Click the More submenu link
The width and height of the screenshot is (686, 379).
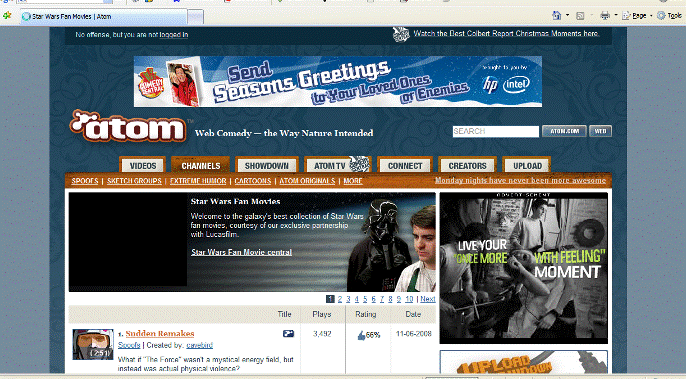(x=353, y=181)
